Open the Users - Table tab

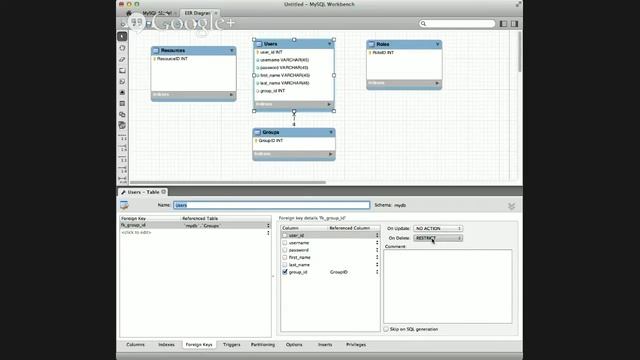pyautogui.click(x=143, y=192)
